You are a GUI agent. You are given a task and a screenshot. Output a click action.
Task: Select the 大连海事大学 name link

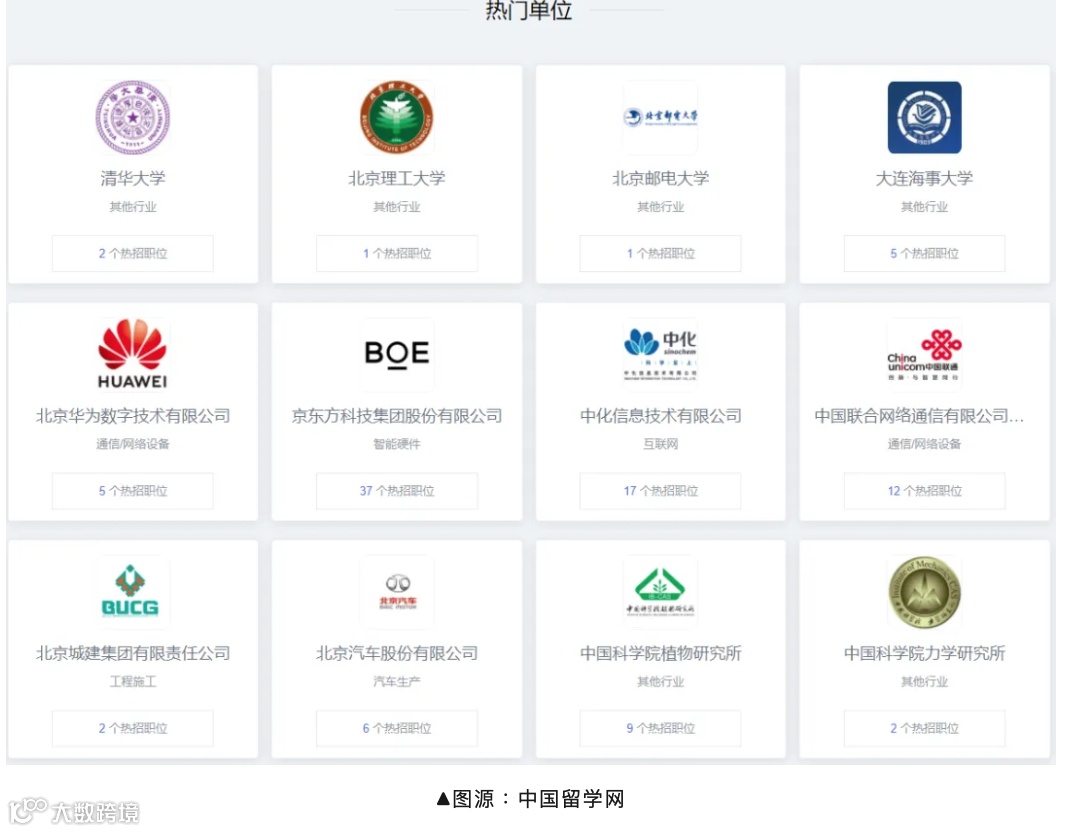click(x=924, y=178)
